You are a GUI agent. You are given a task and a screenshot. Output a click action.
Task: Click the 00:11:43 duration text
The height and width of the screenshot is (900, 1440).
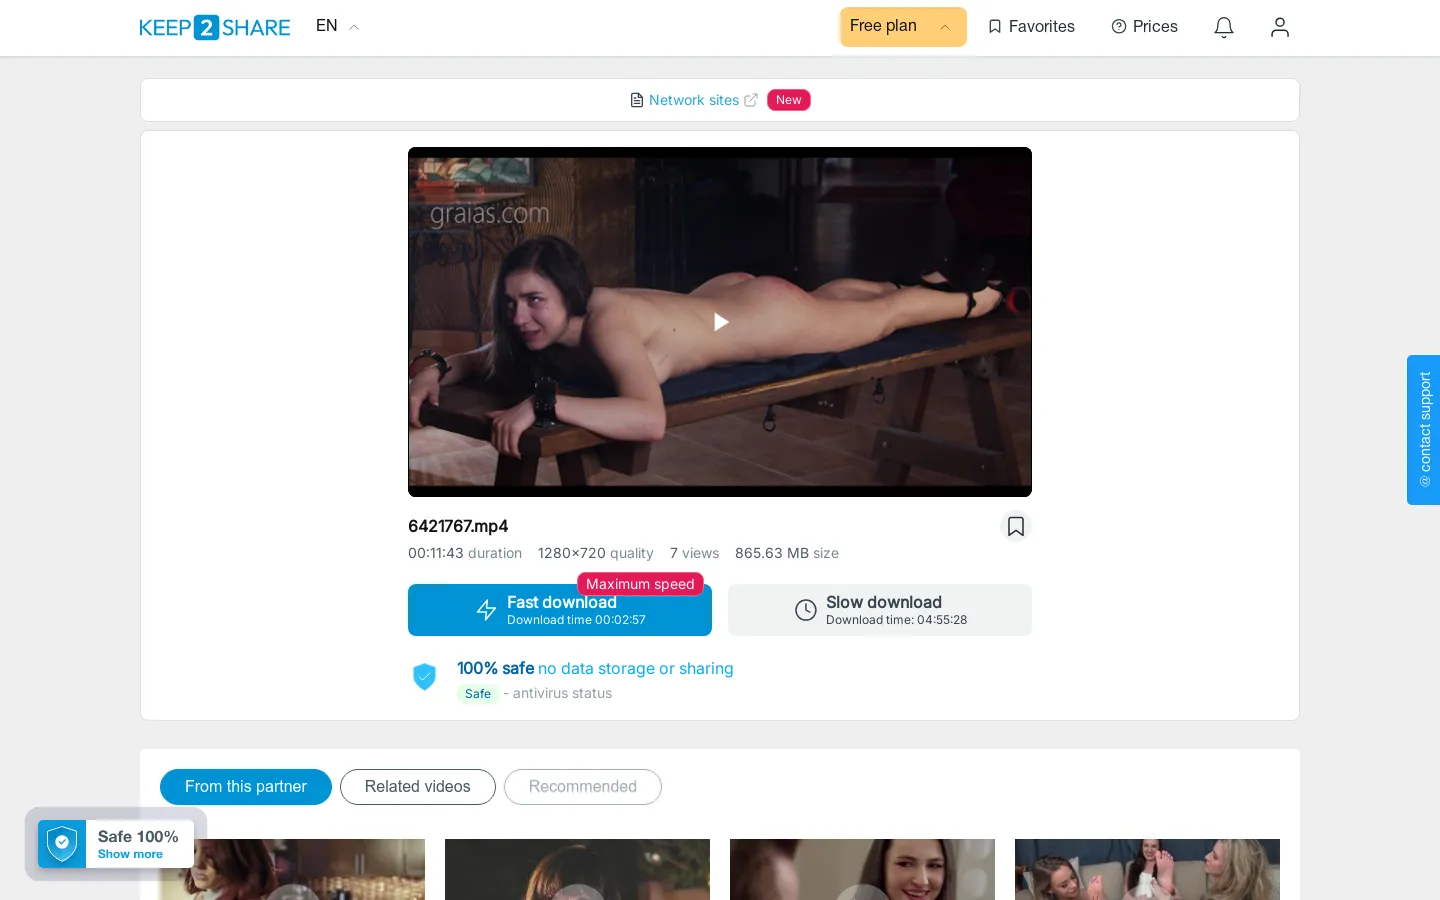pos(465,553)
